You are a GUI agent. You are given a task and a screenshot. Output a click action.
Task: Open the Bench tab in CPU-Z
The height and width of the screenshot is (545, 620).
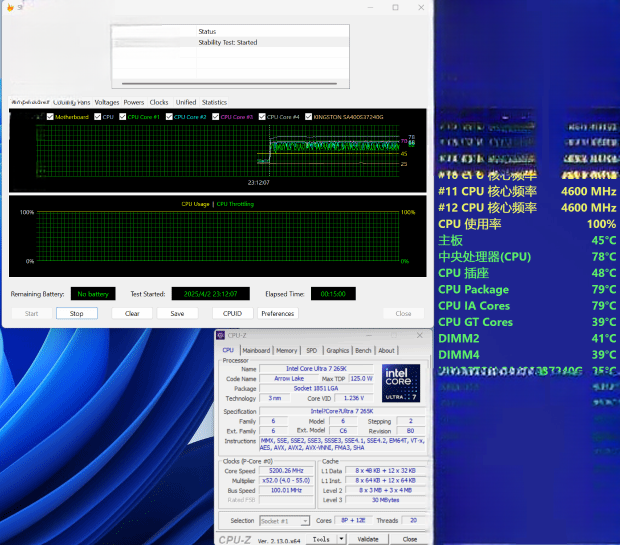(x=363, y=350)
